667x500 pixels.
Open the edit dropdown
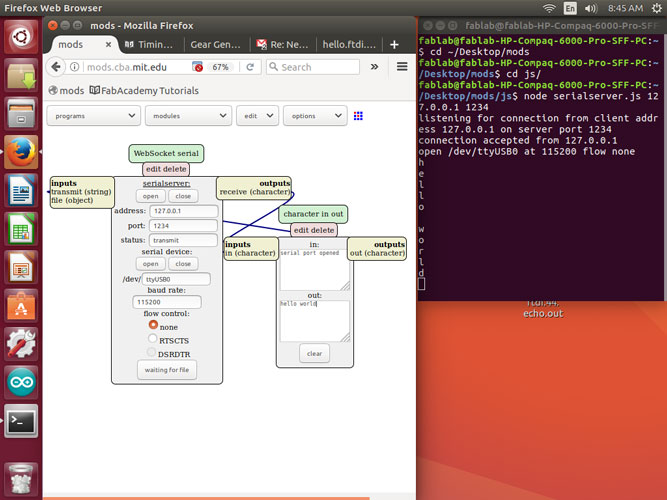click(x=257, y=116)
